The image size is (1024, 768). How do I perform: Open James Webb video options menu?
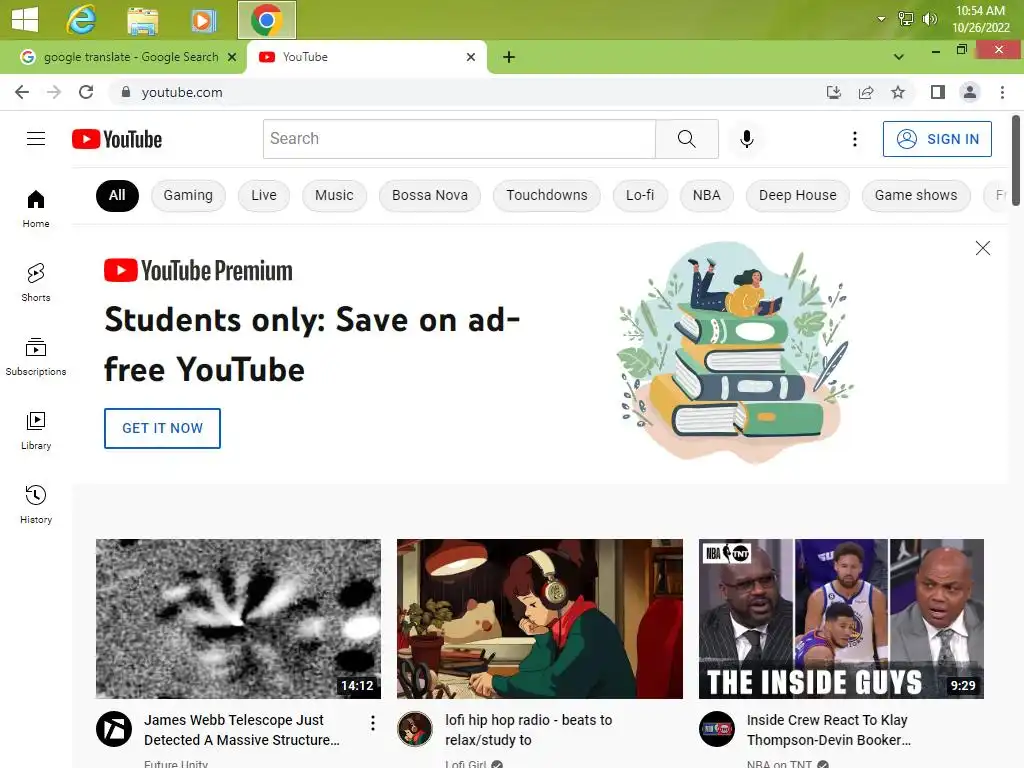372,722
